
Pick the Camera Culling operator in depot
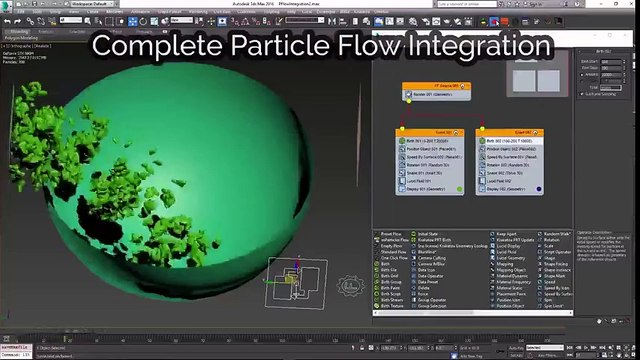click(429, 258)
